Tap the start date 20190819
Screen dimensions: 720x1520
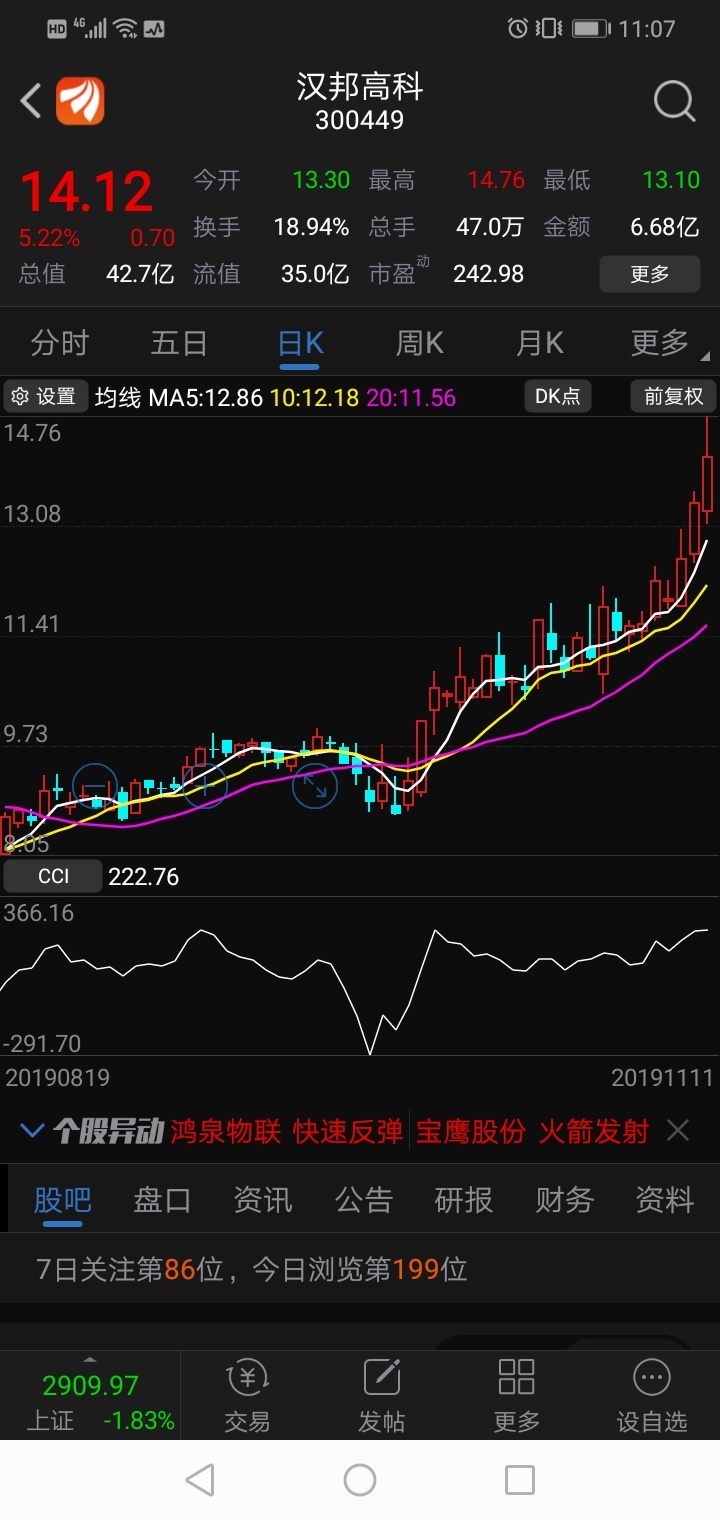point(58,1078)
